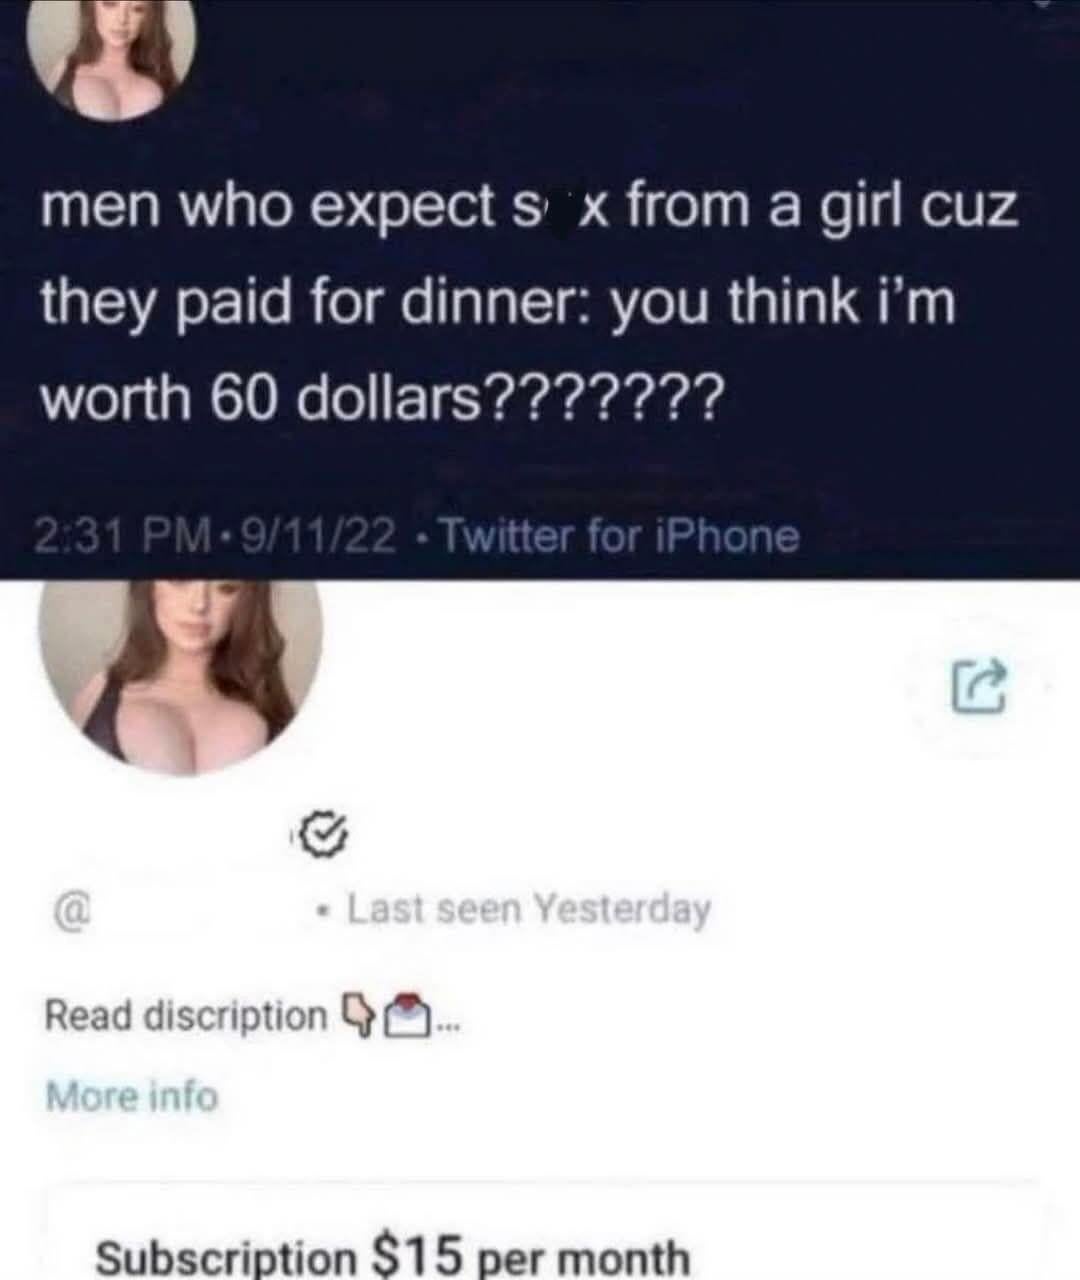1080x1280 pixels.
Task: Tap the envelope emoji in bio
Action: click(x=405, y=1014)
